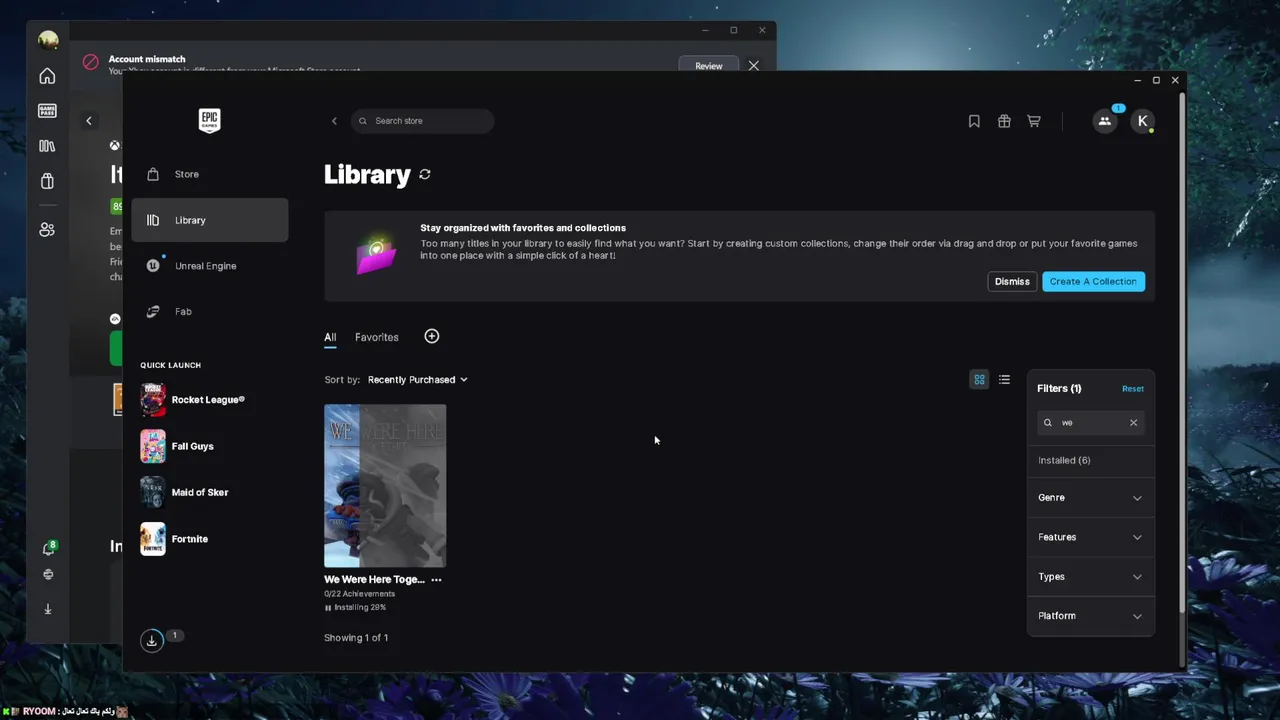1280x720 pixels.
Task: Switch to list view
Action: (1004, 379)
